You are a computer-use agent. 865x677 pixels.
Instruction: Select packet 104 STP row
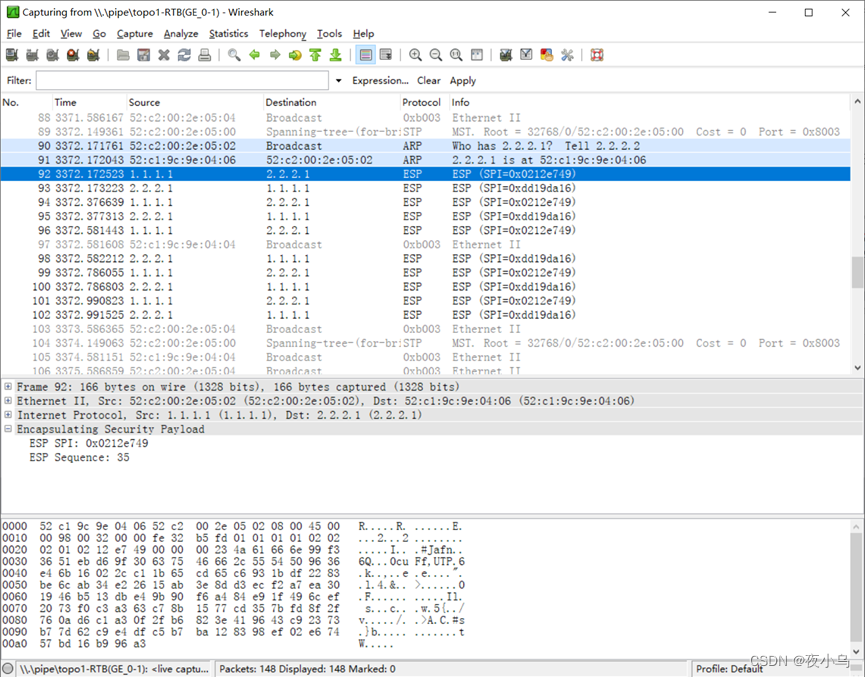click(x=425, y=343)
